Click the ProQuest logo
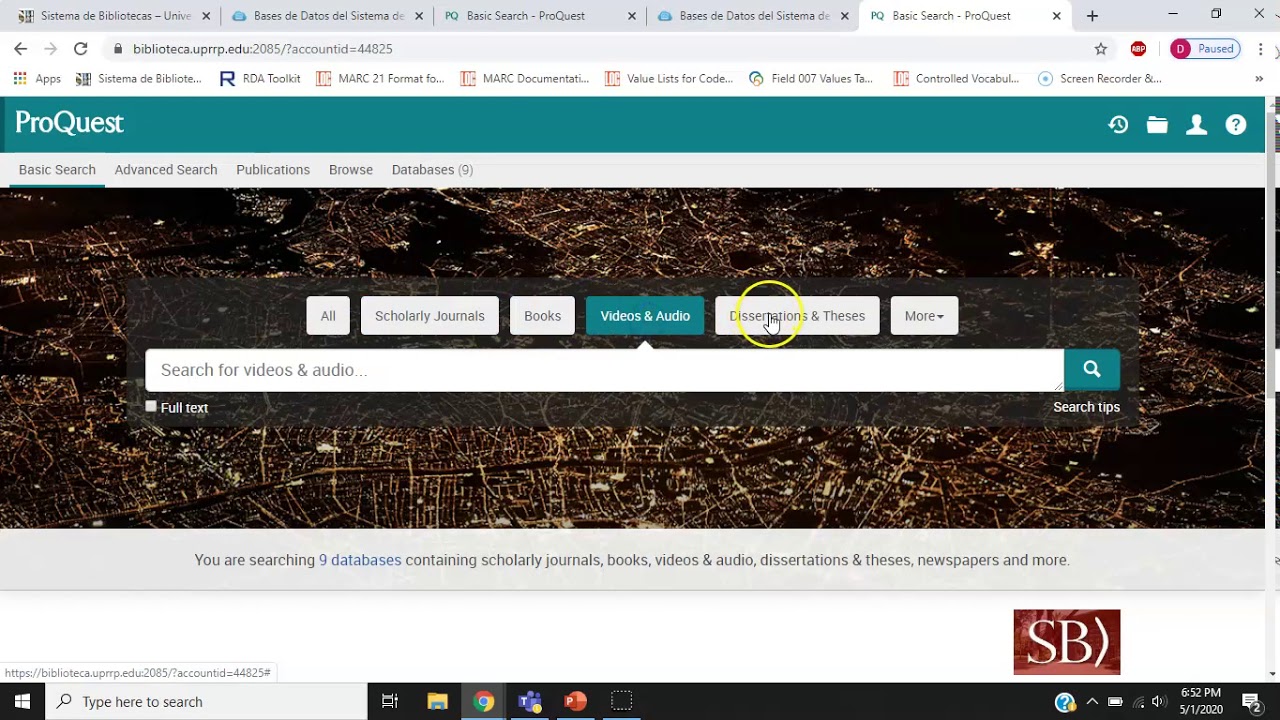This screenshot has height=720, width=1280. click(x=69, y=123)
